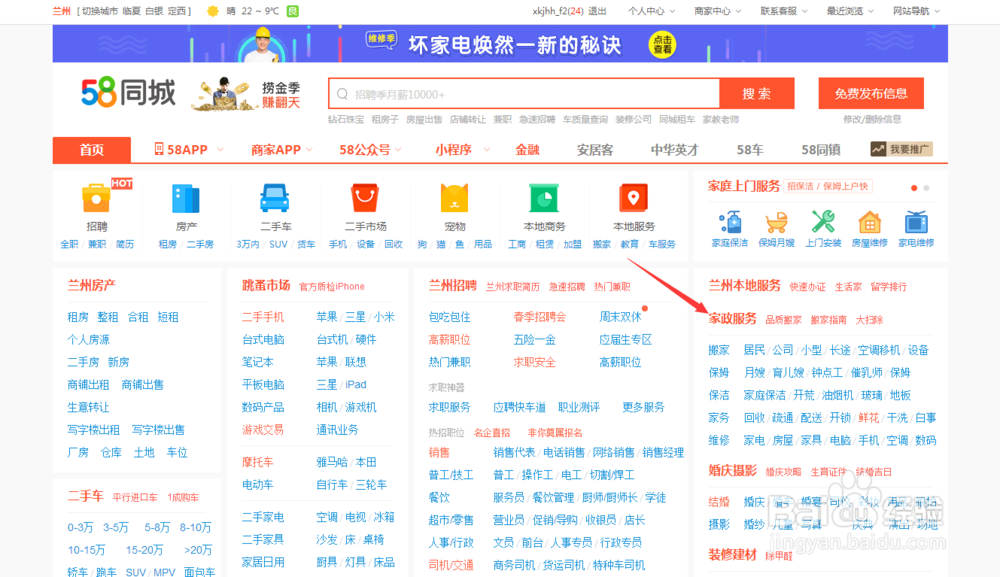Open the 58同镇 navigation tab
The height and width of the screenshot is (577, 1000).
pyautogui.click(x=821, y=150)
